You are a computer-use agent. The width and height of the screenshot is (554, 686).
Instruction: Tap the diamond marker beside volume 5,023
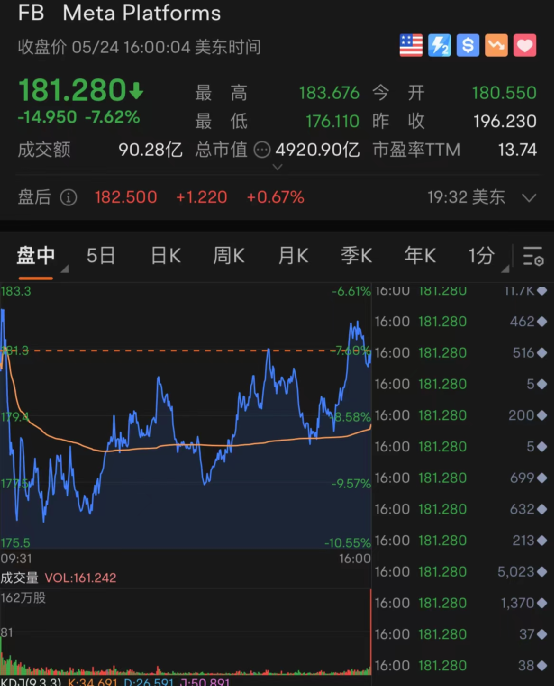click(x=542, y=572)
